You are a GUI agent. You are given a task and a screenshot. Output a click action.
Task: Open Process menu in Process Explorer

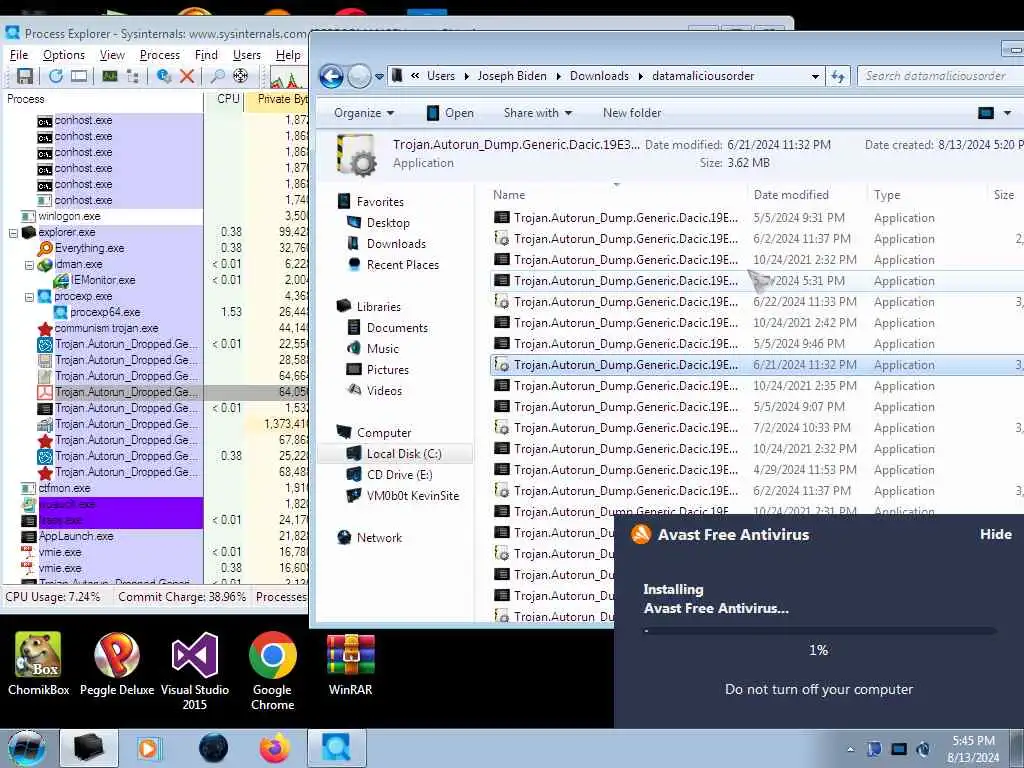click(159, 55)
